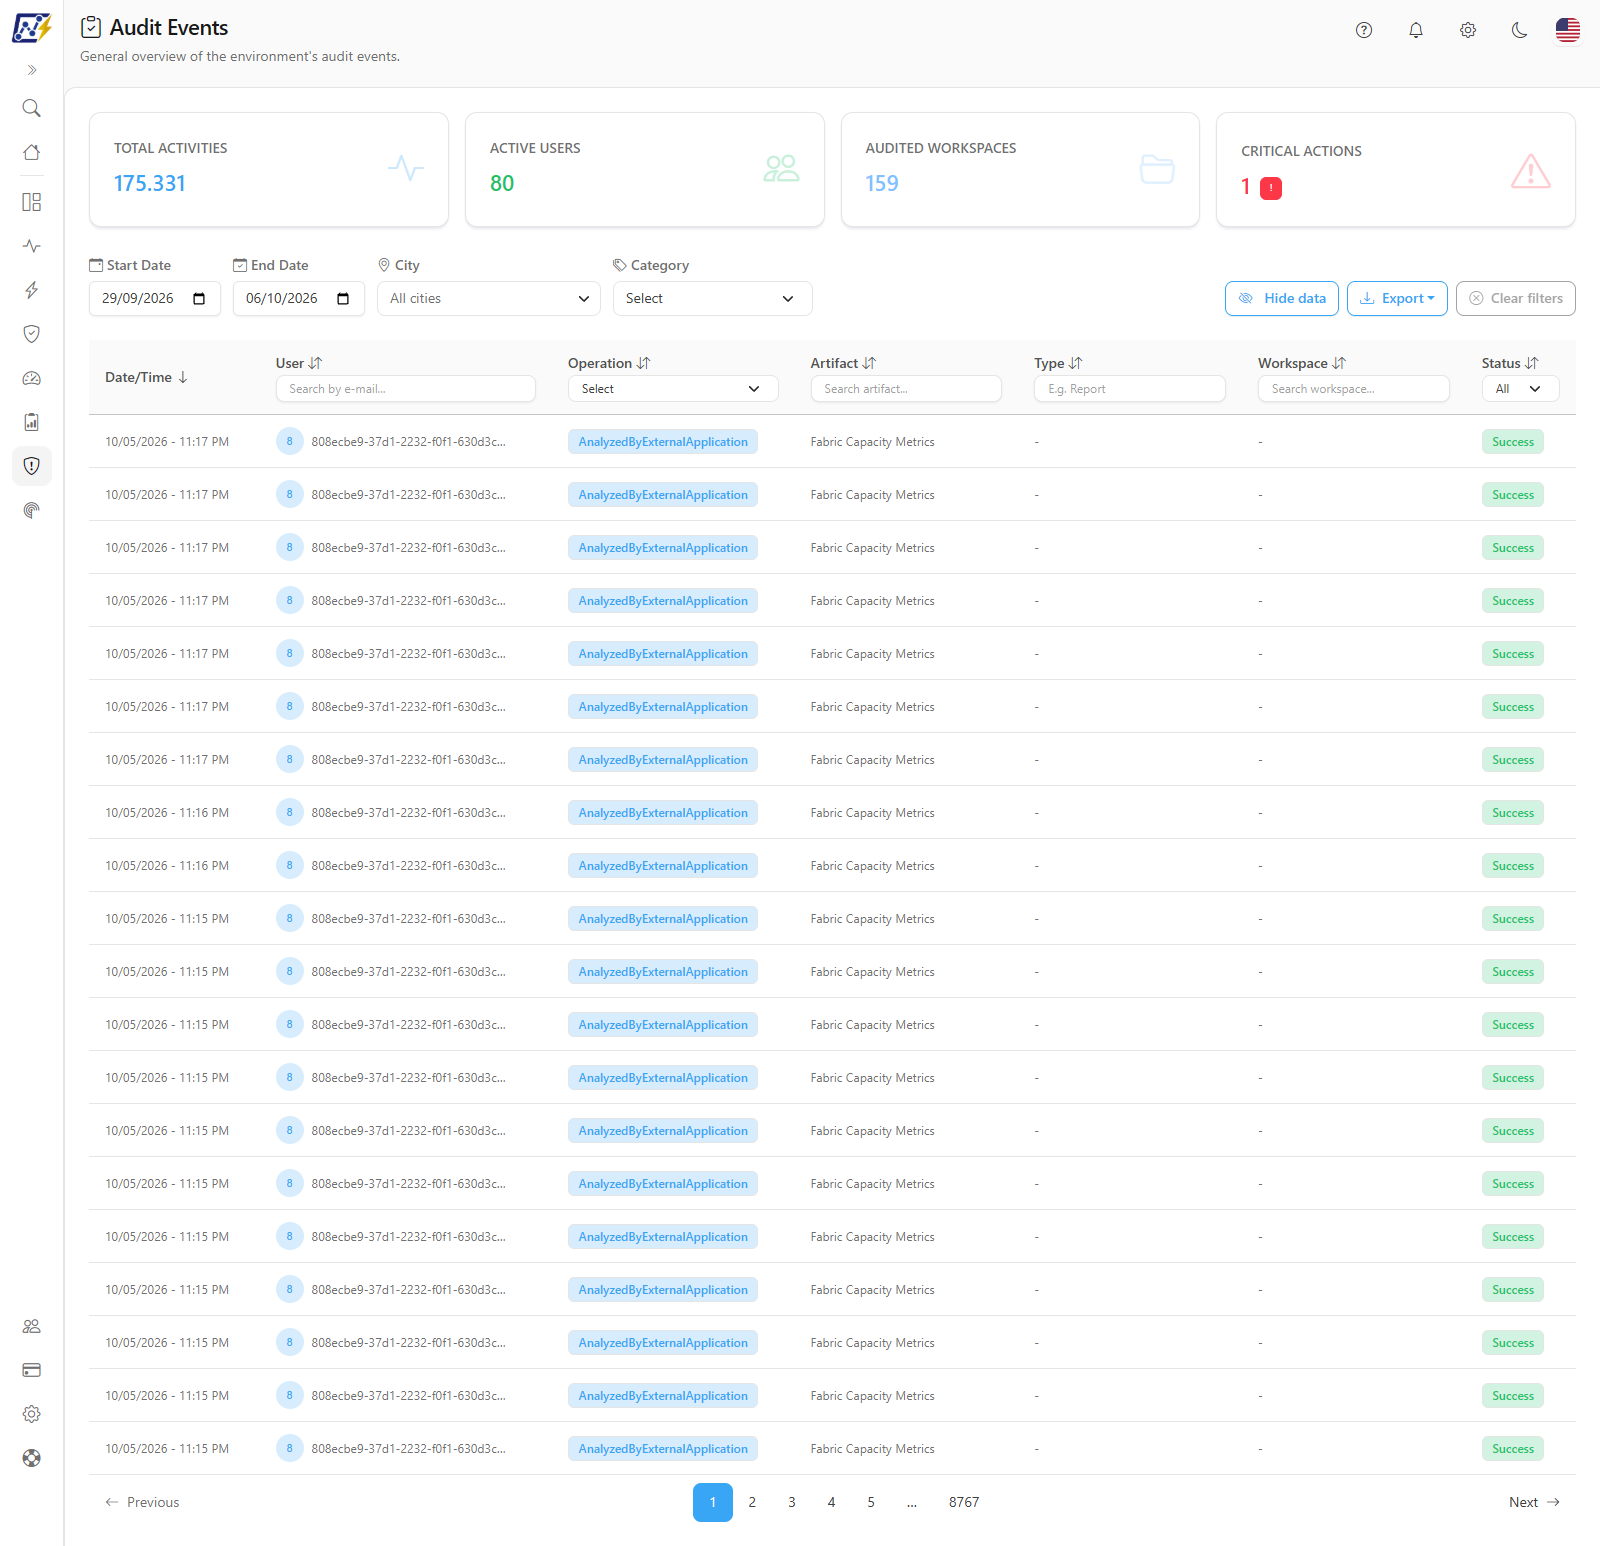Image resolution: width=1600 pixels, height=1546 pixels.
Task: Open the Operation filter Select dropdown
Action: tap(673, 389)
